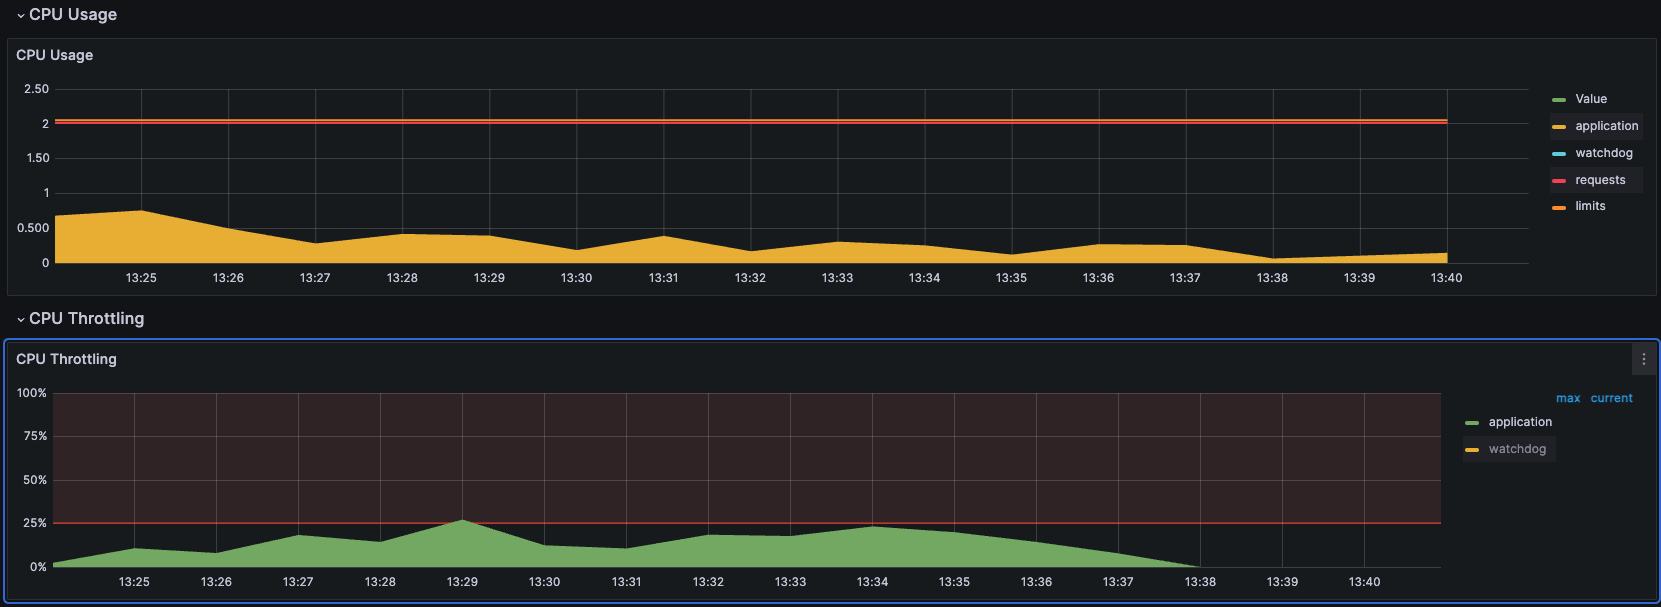
Task: Toggle the watchdog series in CPU Usage legend
Action: 1604,153
